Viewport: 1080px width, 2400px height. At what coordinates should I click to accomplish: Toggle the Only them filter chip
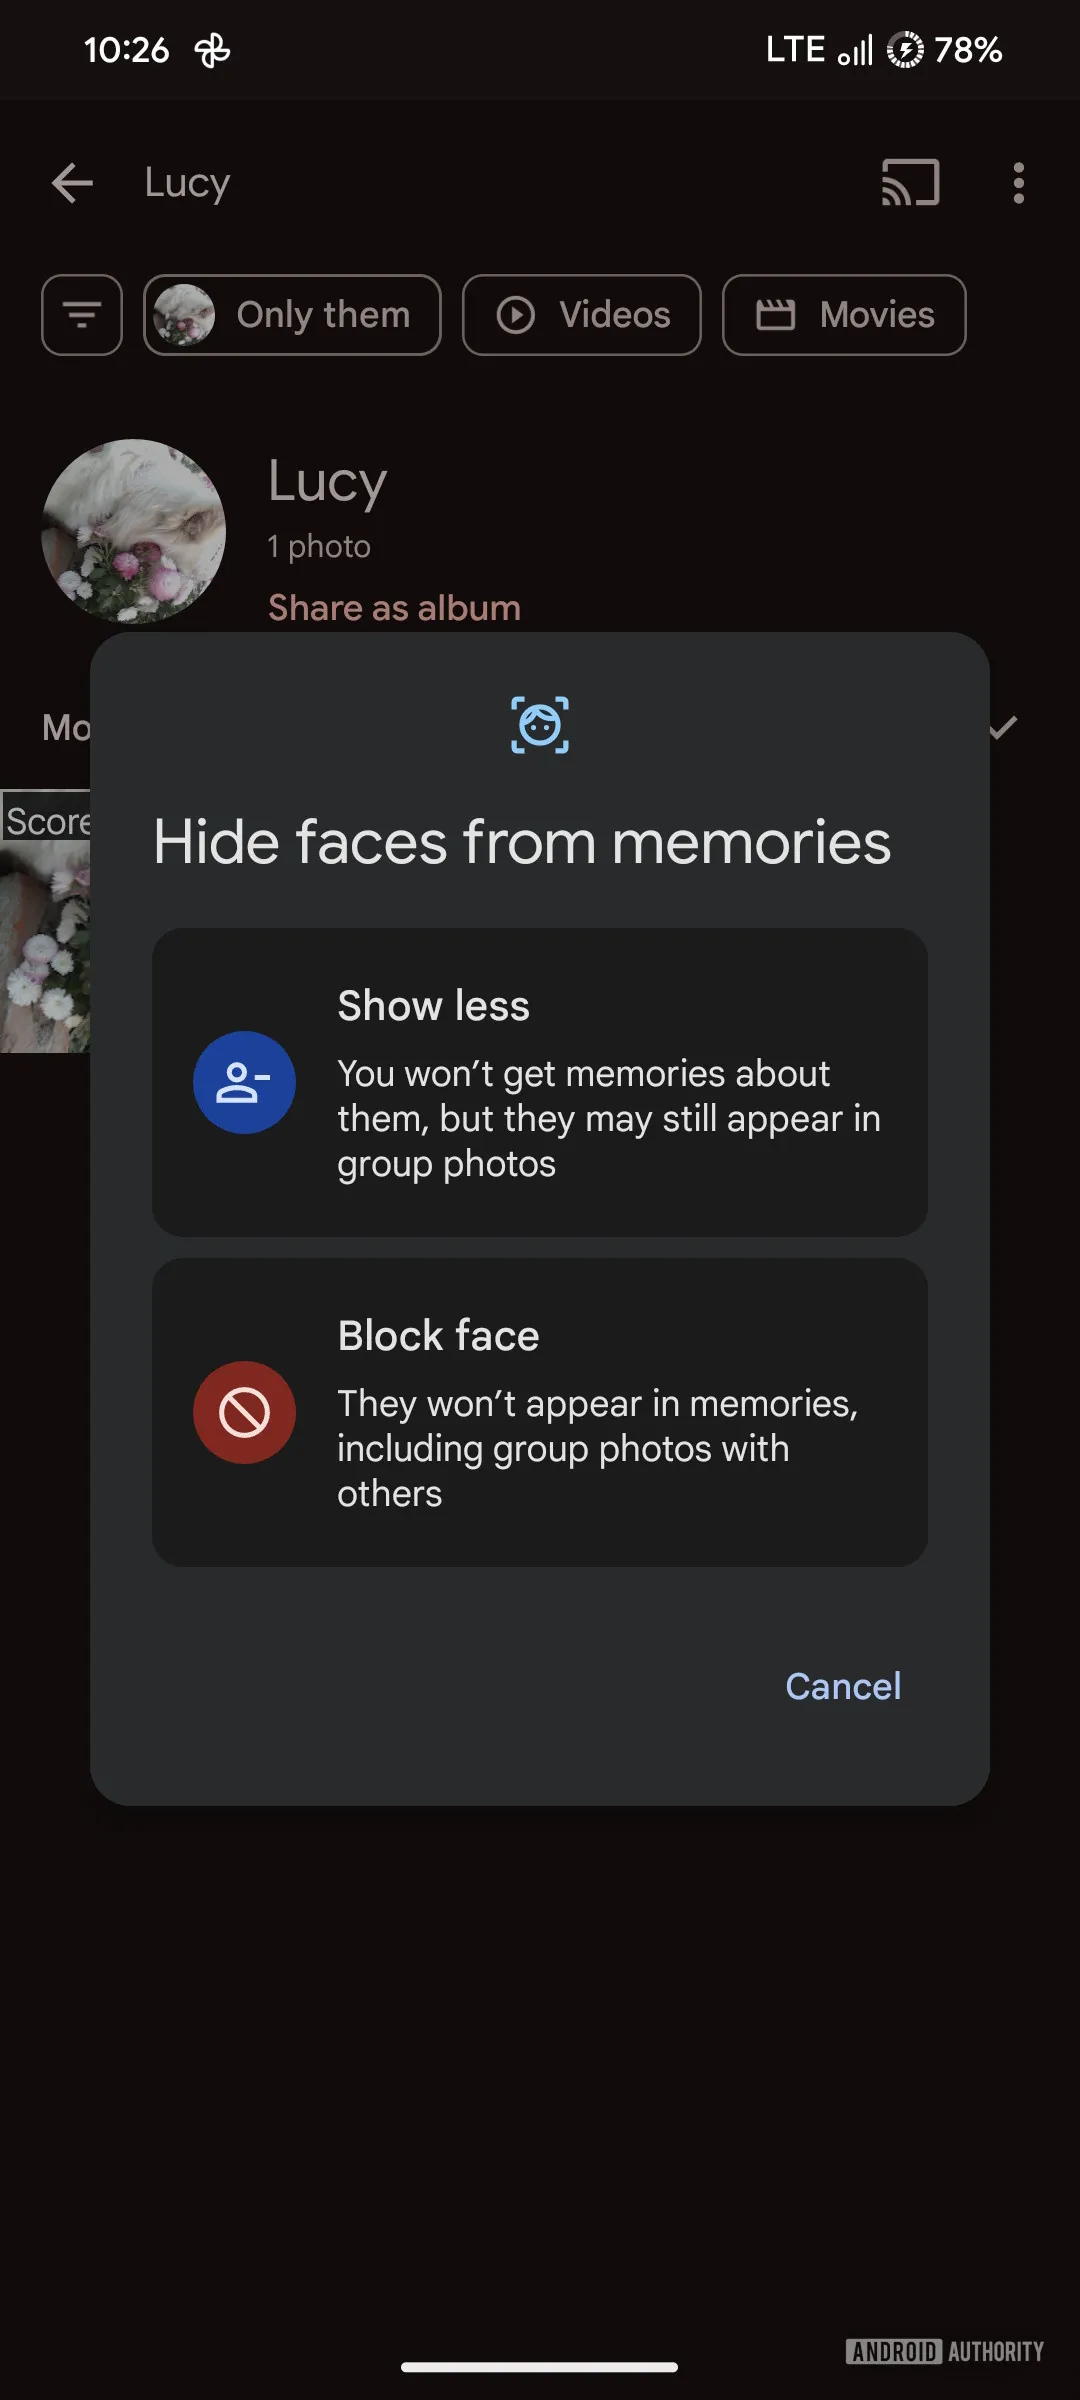pos(292,315)
